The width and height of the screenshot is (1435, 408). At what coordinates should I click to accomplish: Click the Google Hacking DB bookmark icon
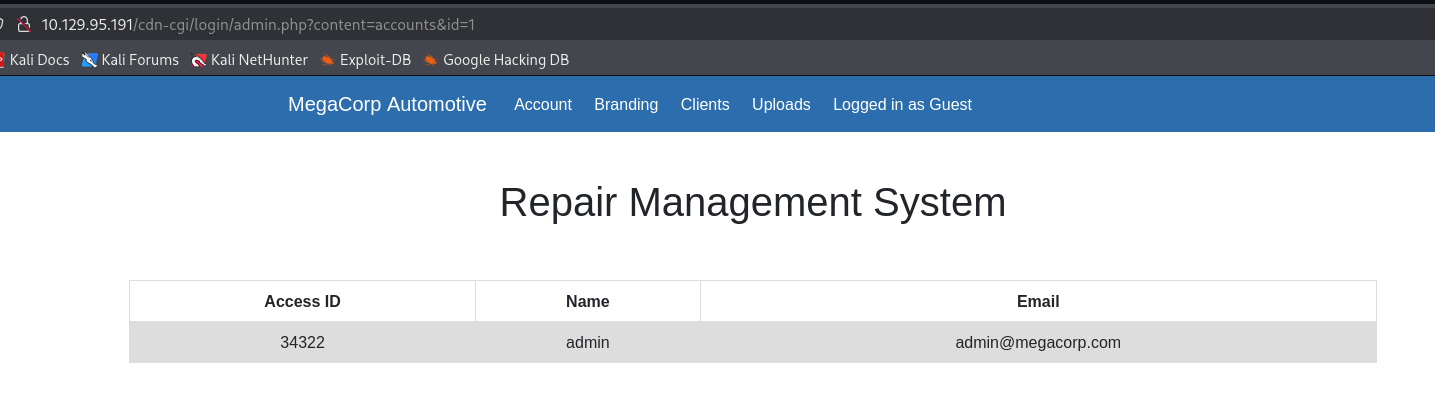coord(431,60)
